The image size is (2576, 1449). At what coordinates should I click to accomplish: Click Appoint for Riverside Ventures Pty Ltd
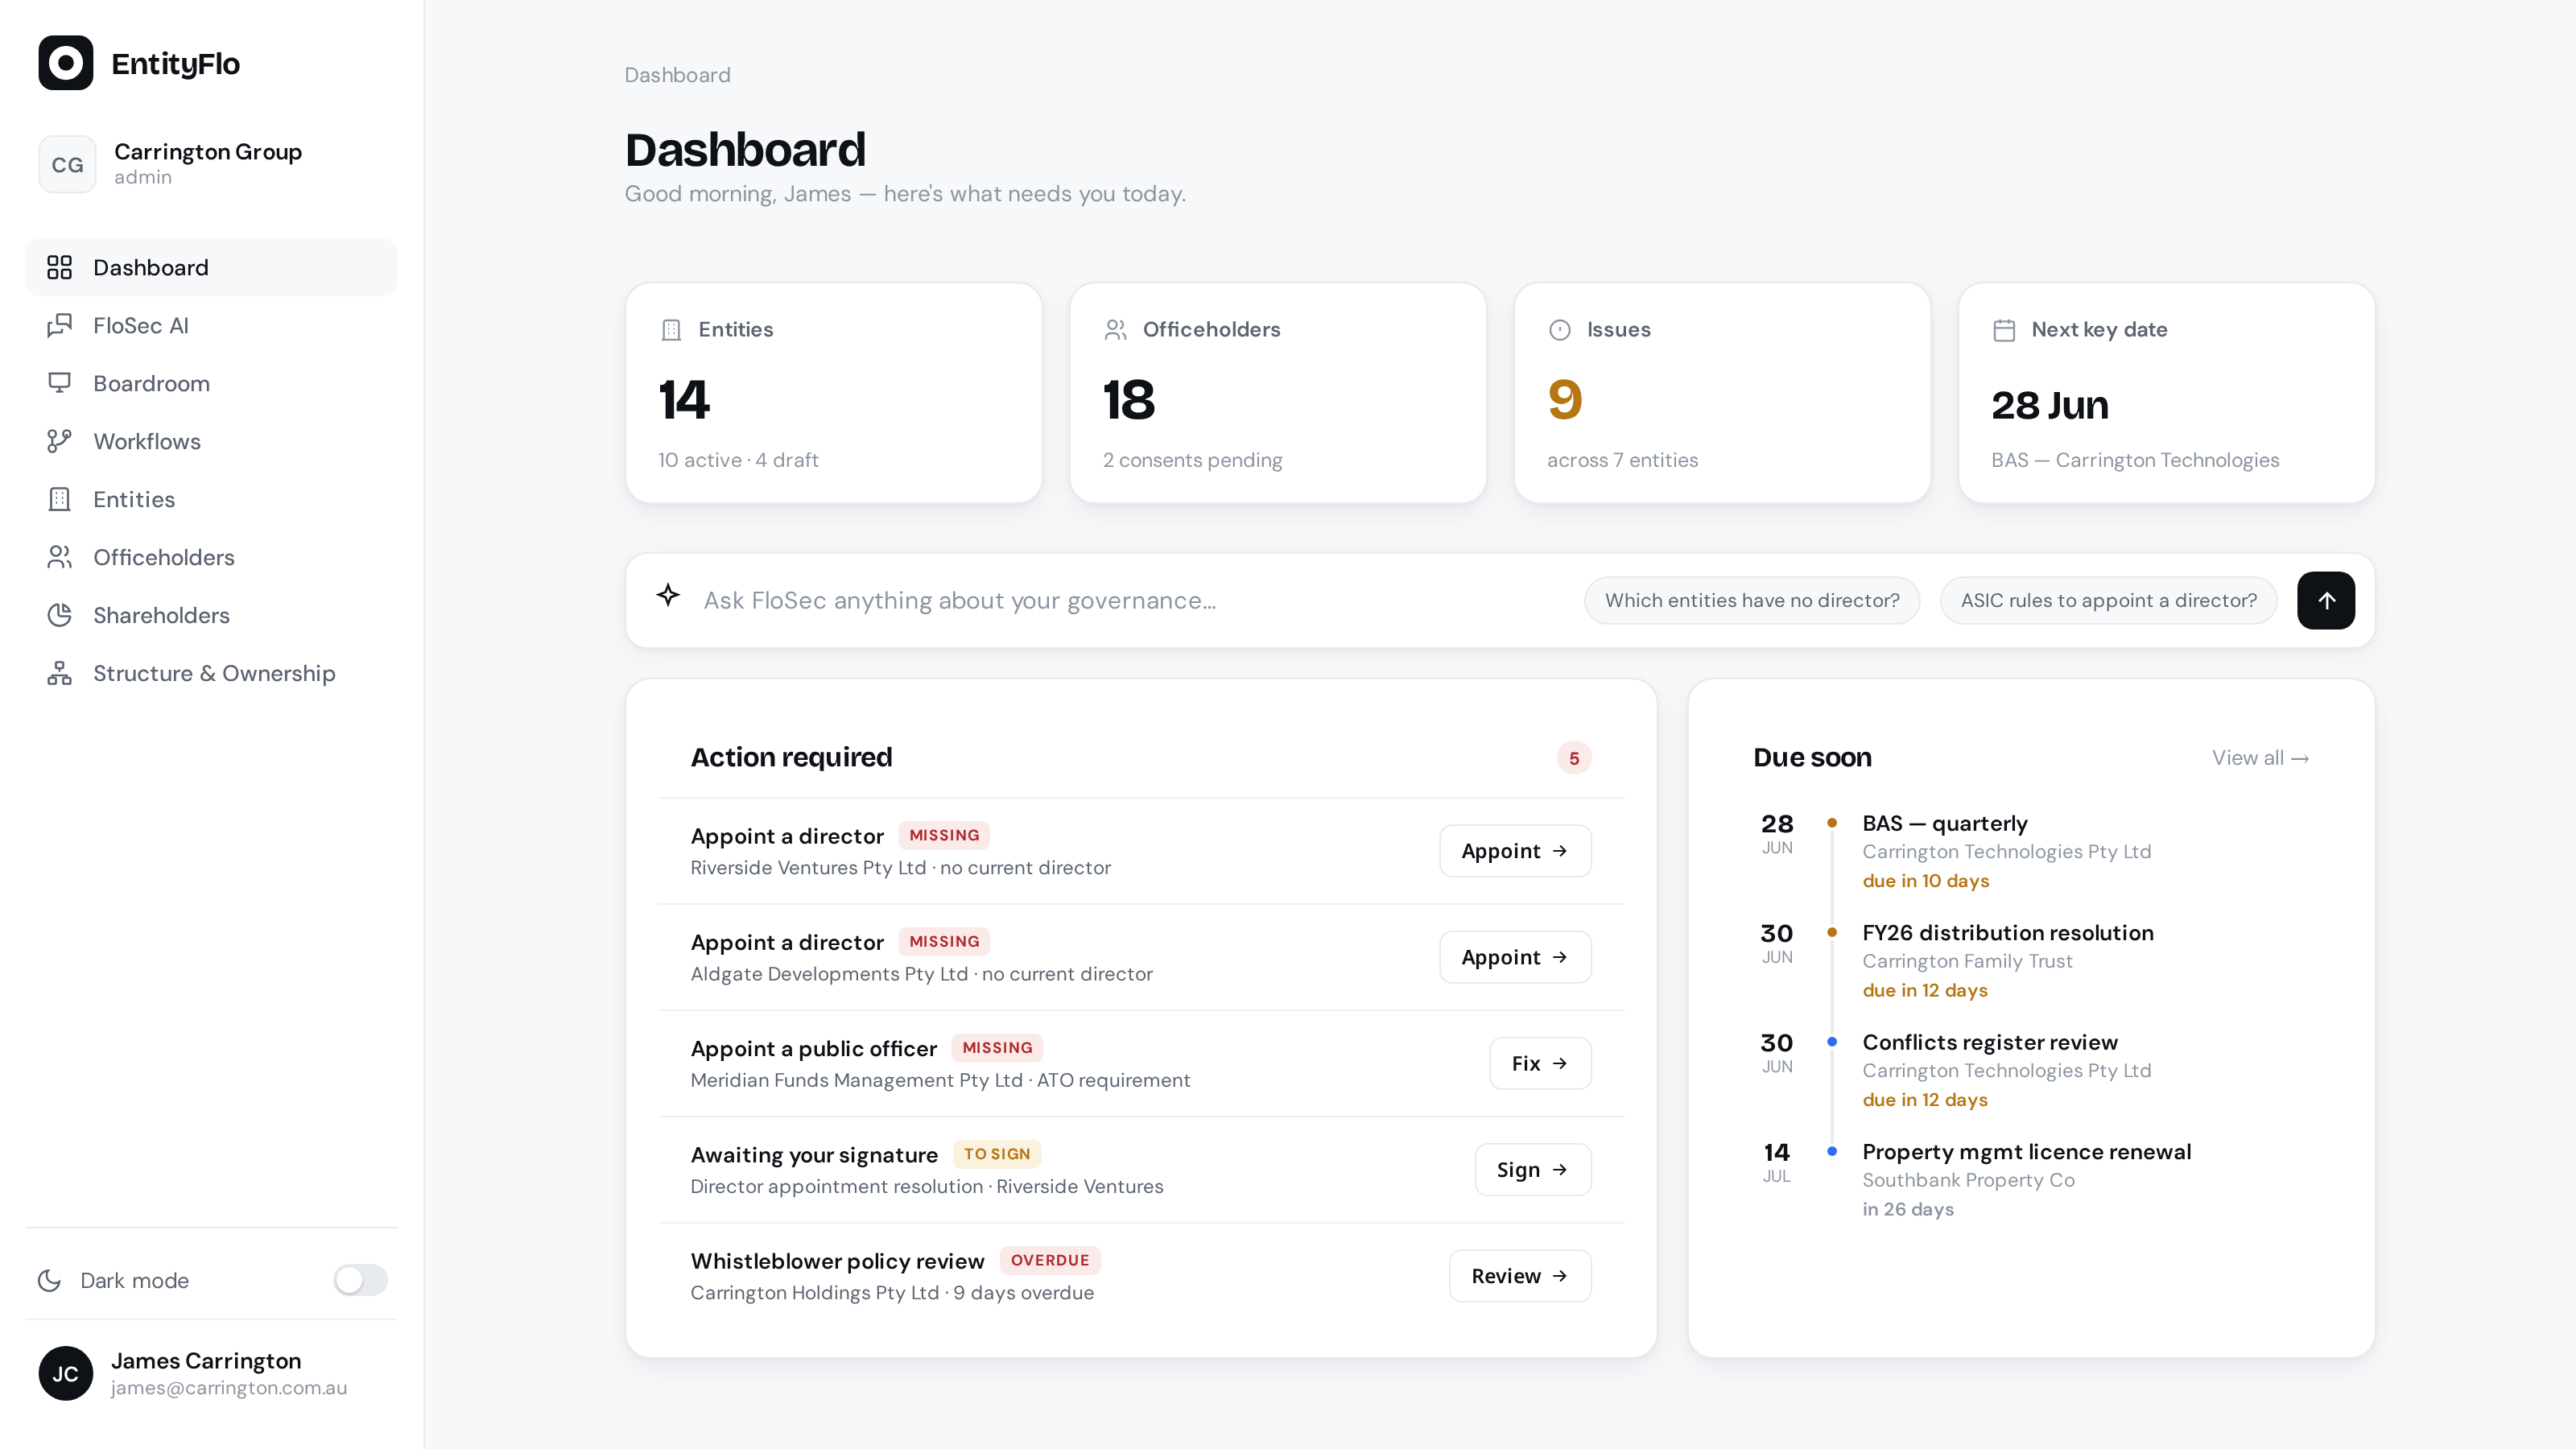tap(1515, 851)
